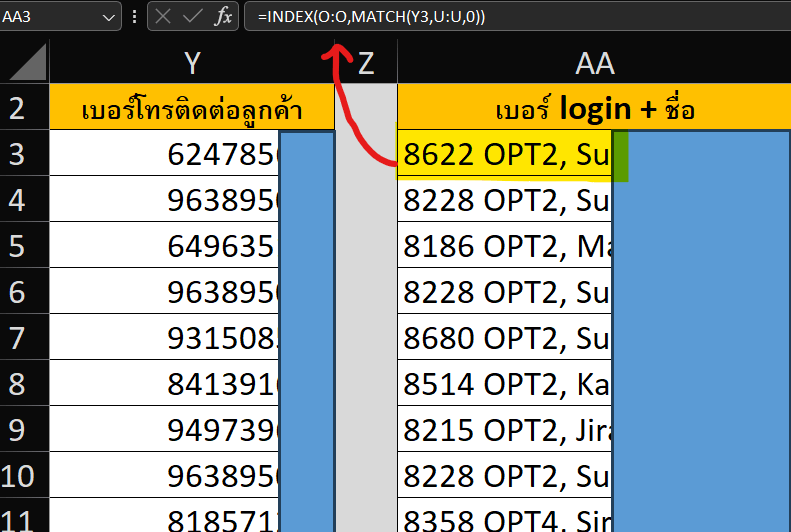Expand the Name Box dropdown arrow
791x532 pixels.
(109, 17)
